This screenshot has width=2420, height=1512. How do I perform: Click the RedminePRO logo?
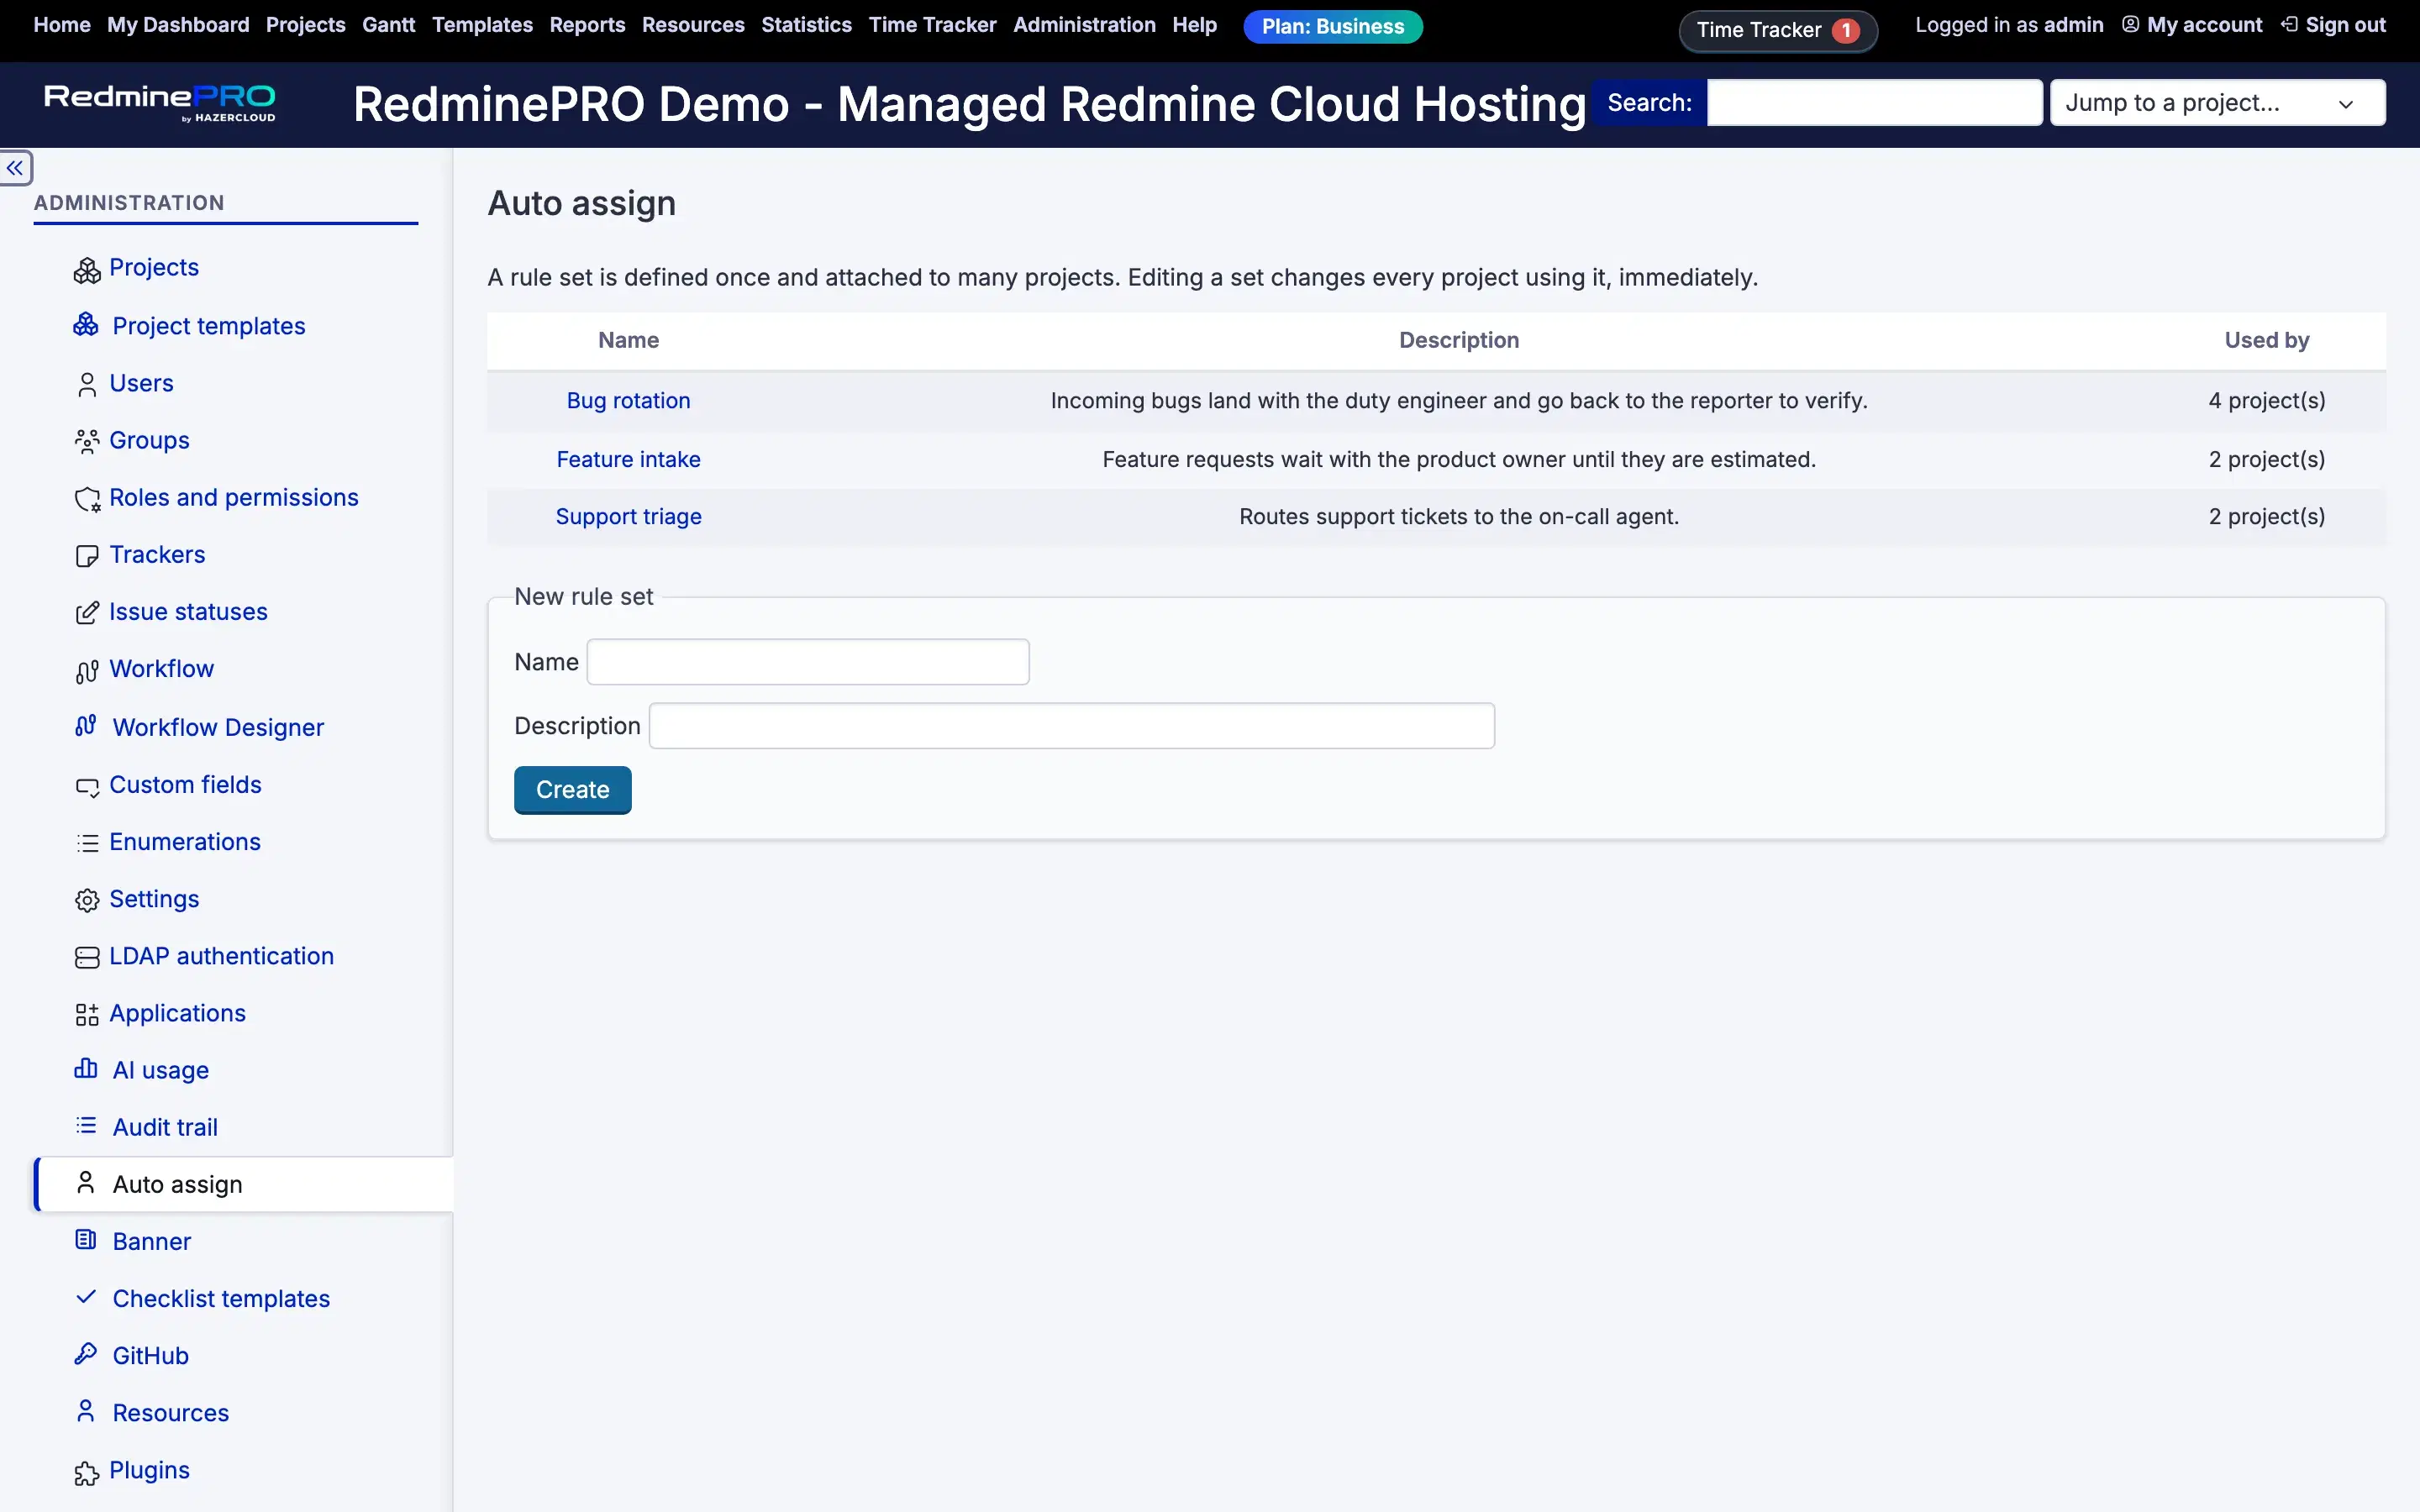(x=160, y=103)
